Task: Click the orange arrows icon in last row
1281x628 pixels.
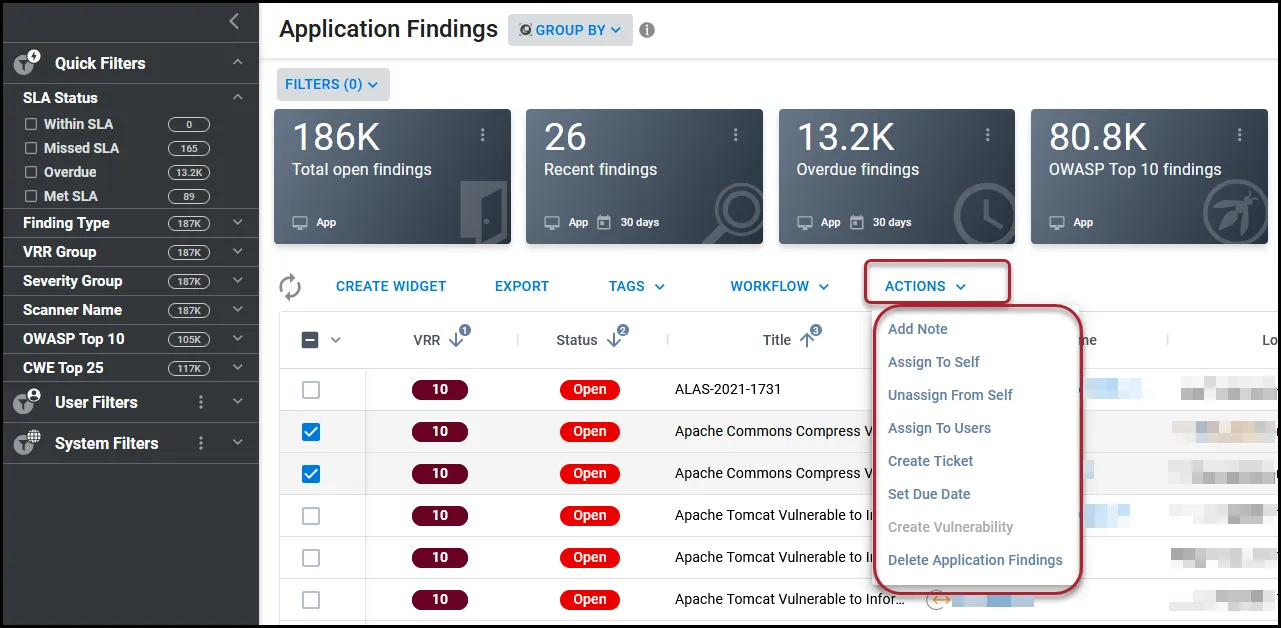Action: (937, 600)
